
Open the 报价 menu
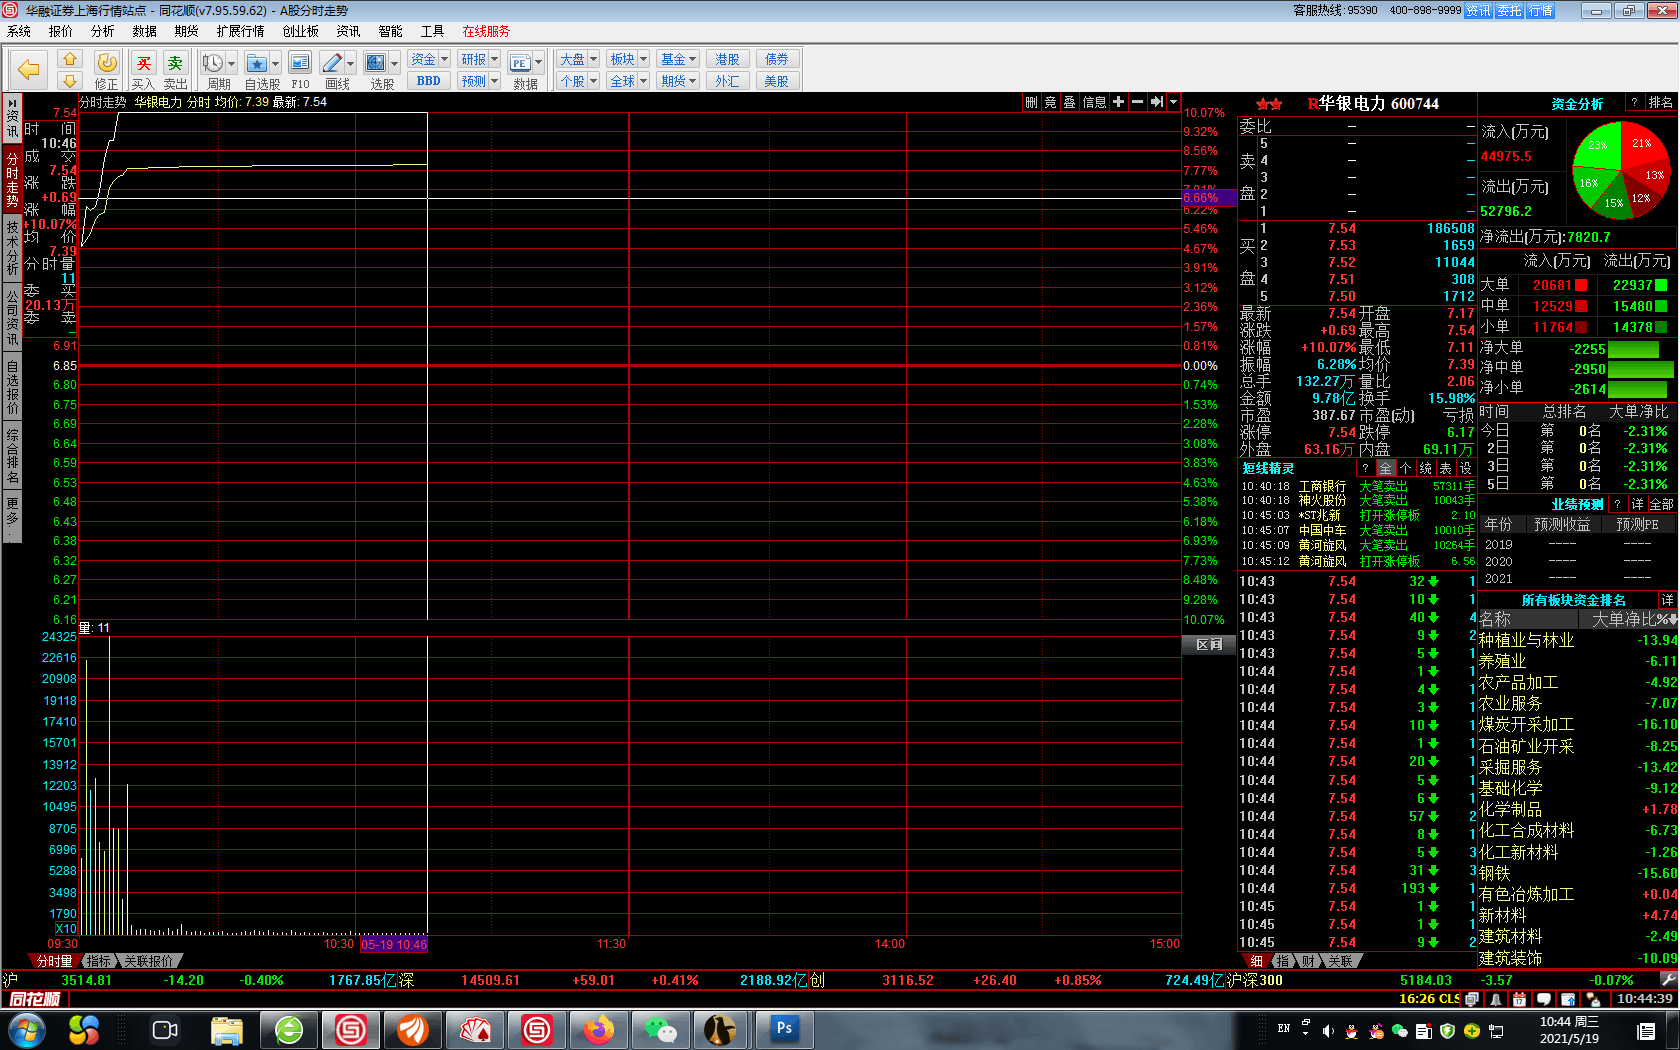[61, 31]
